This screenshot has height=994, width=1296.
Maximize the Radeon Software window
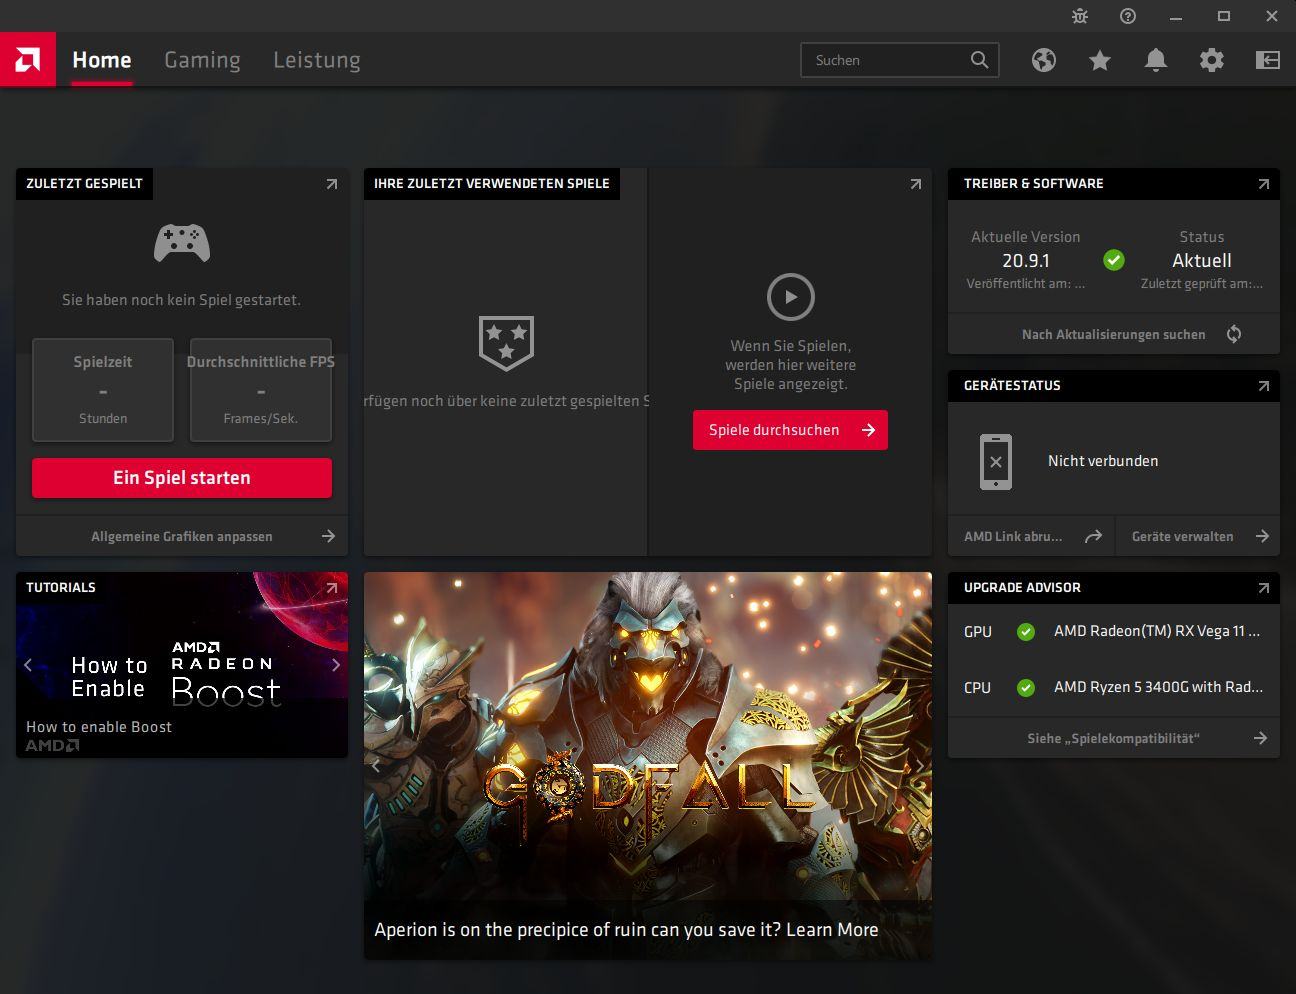point(1224,16)
